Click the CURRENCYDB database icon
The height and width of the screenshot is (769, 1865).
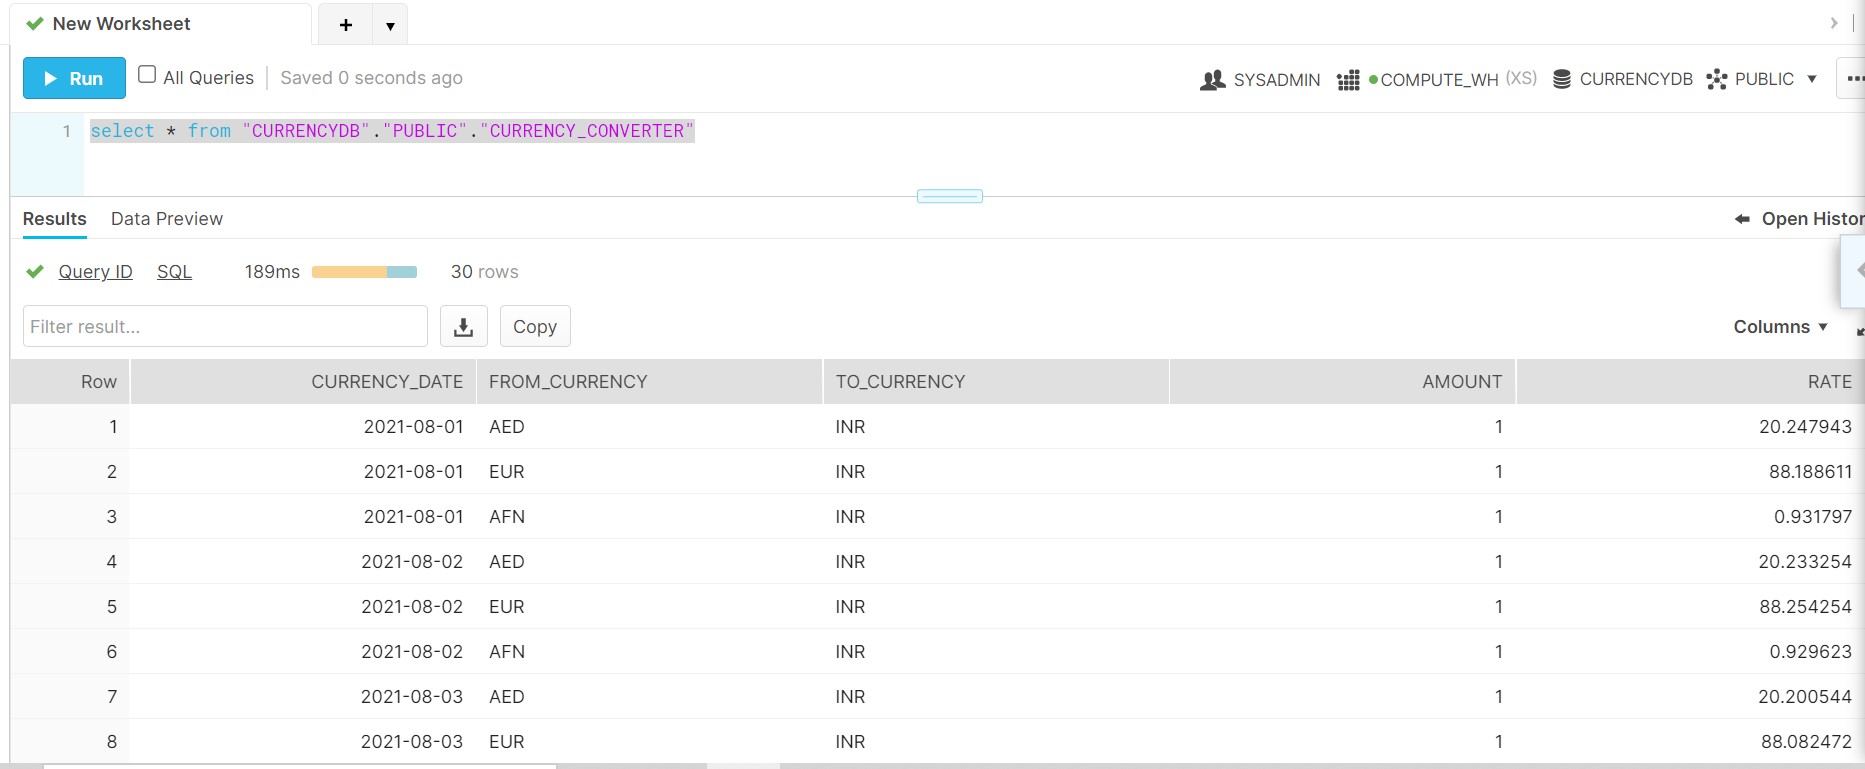1561,79
